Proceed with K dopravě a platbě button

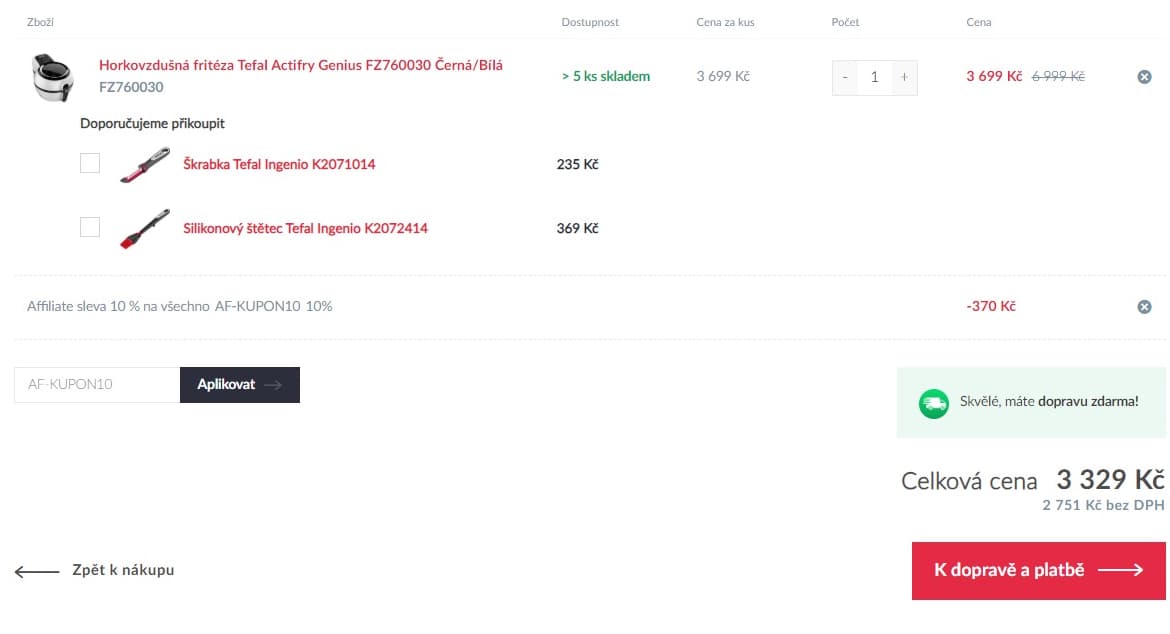(1039, 571)
